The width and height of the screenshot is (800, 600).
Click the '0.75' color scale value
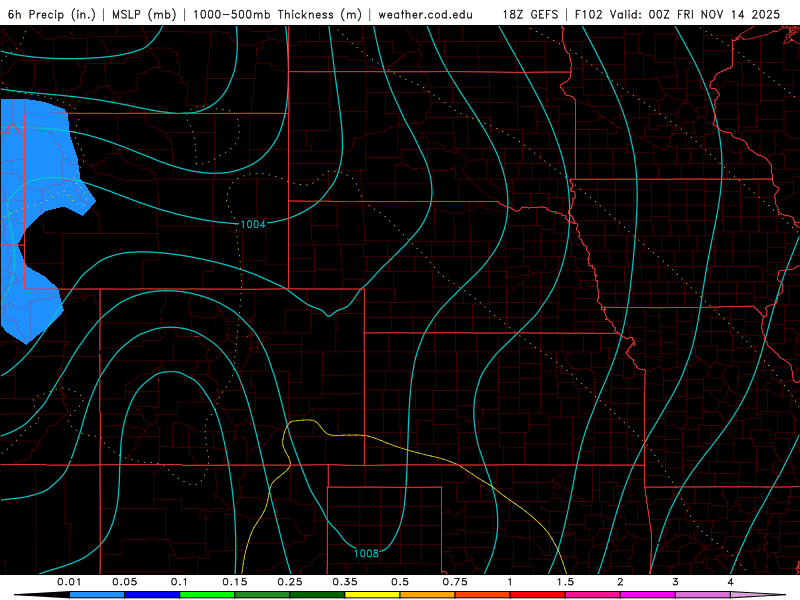[x=455, y=582]
